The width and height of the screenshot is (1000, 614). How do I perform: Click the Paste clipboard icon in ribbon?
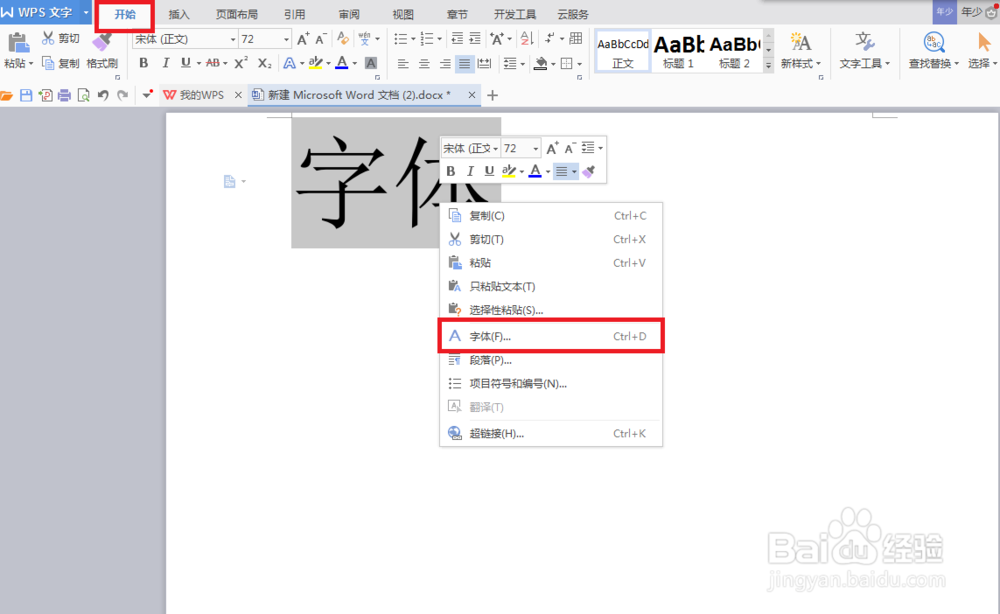(18, 42)
